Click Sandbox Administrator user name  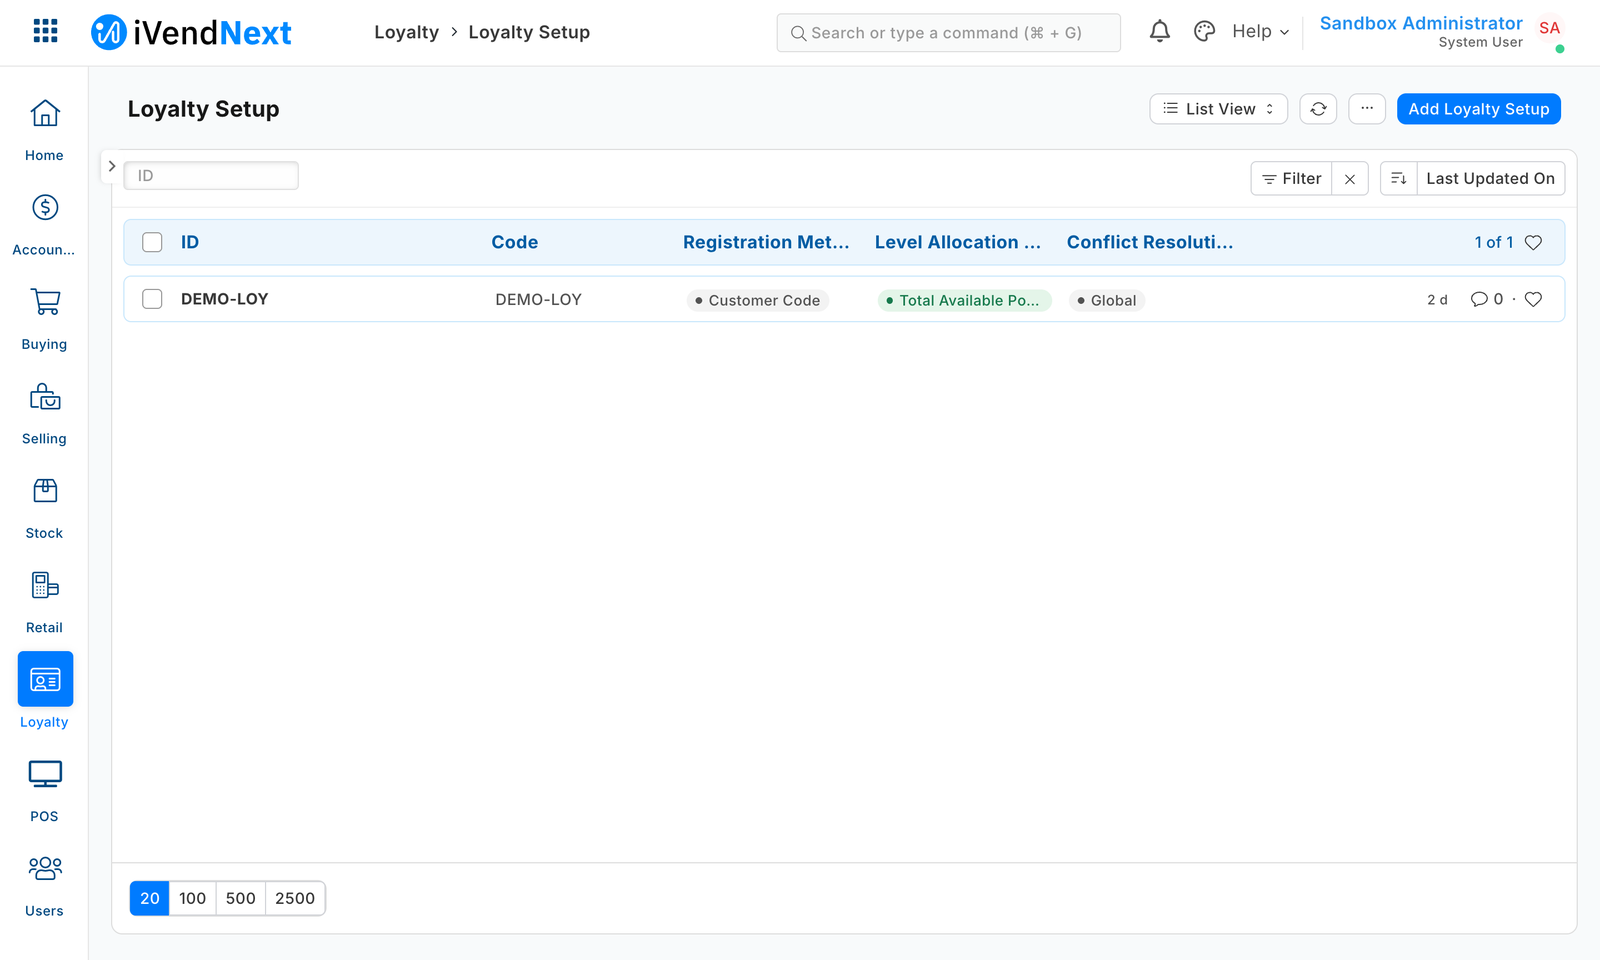[1421, 23]
